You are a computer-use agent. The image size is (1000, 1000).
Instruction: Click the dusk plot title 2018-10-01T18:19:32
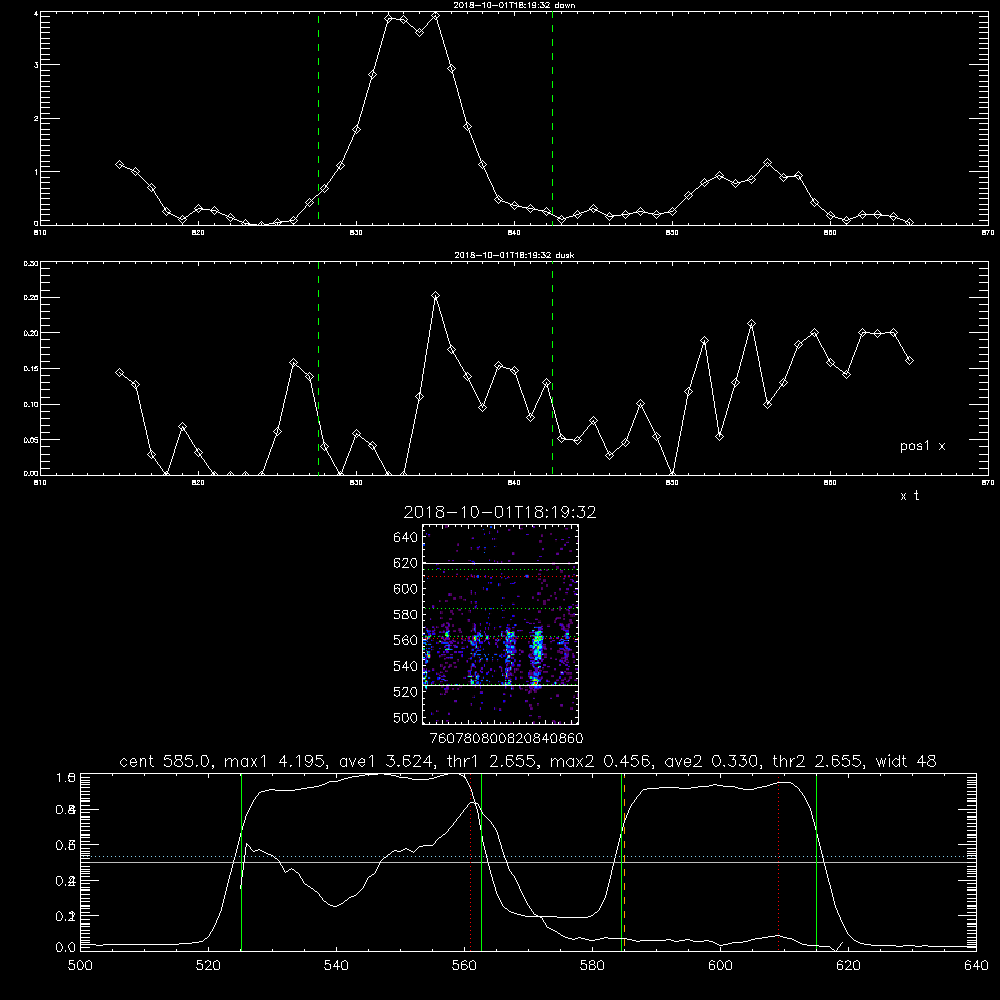[x=514, y=255]
